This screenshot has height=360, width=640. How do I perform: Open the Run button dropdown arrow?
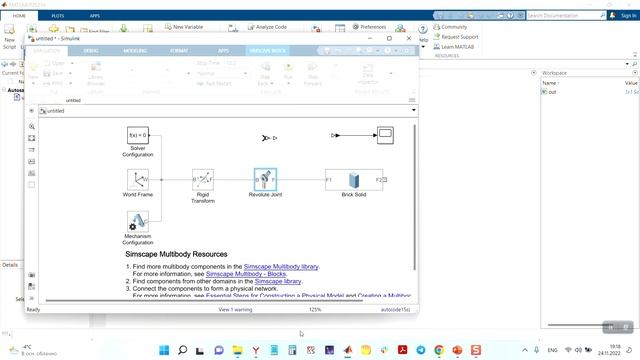[x=288, y=83]
